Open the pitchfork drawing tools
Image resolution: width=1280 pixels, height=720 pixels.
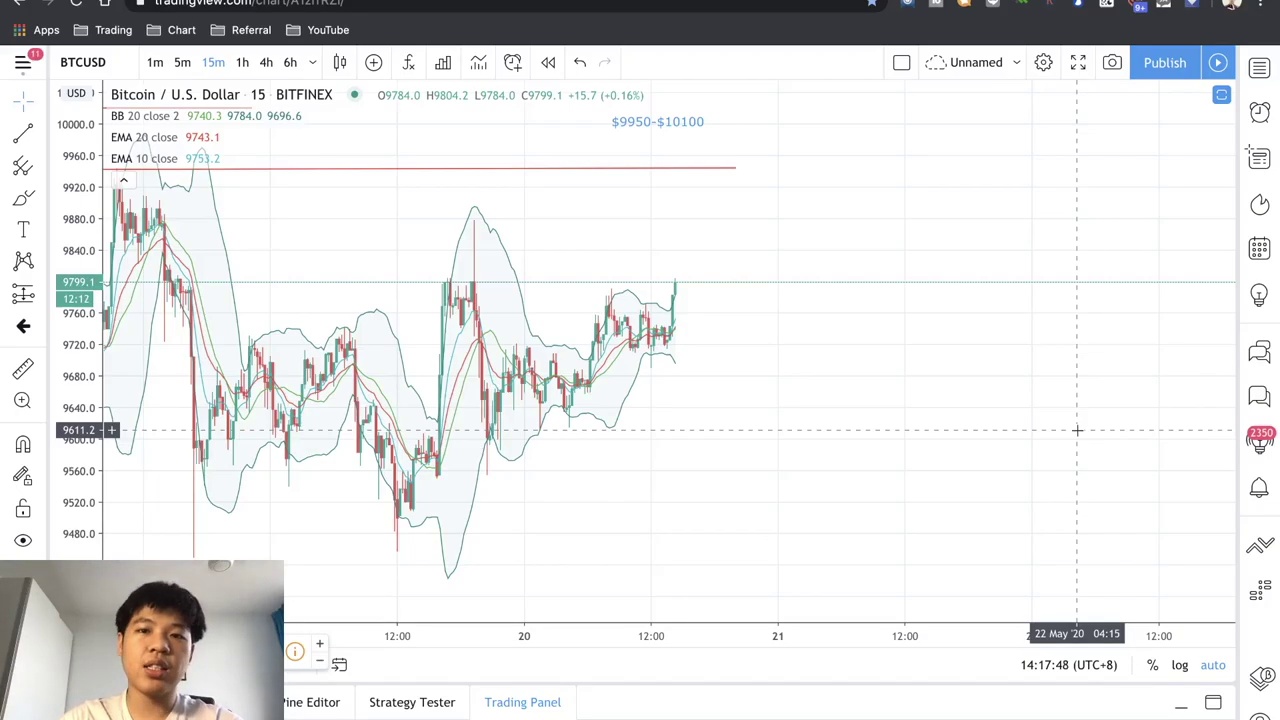23,165
